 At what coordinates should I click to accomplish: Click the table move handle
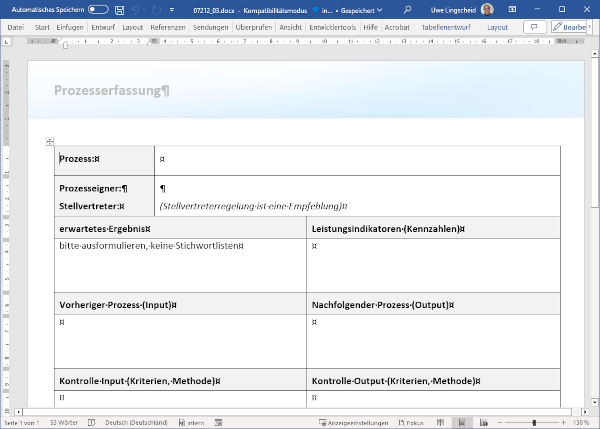(49, 142)
